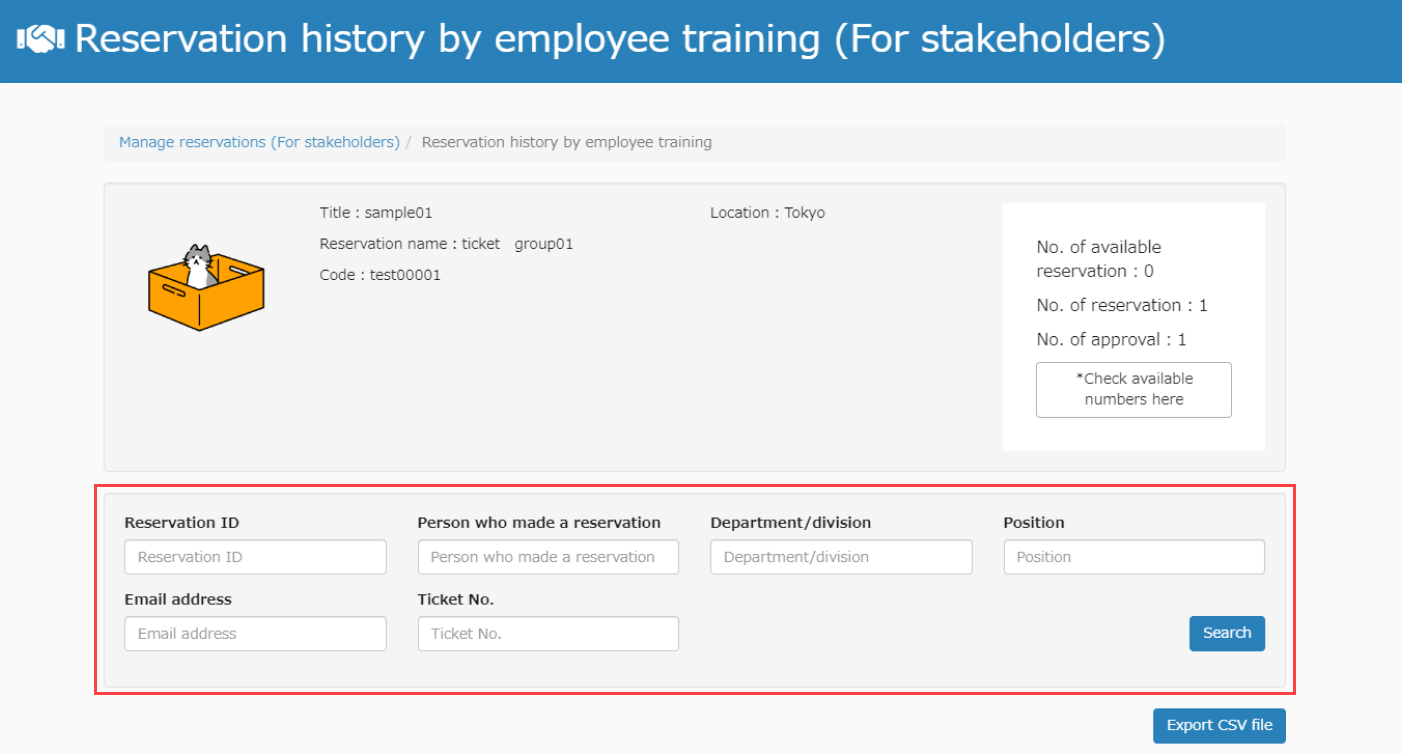Click the Location : Tokyo text

(x=767, y=213)
